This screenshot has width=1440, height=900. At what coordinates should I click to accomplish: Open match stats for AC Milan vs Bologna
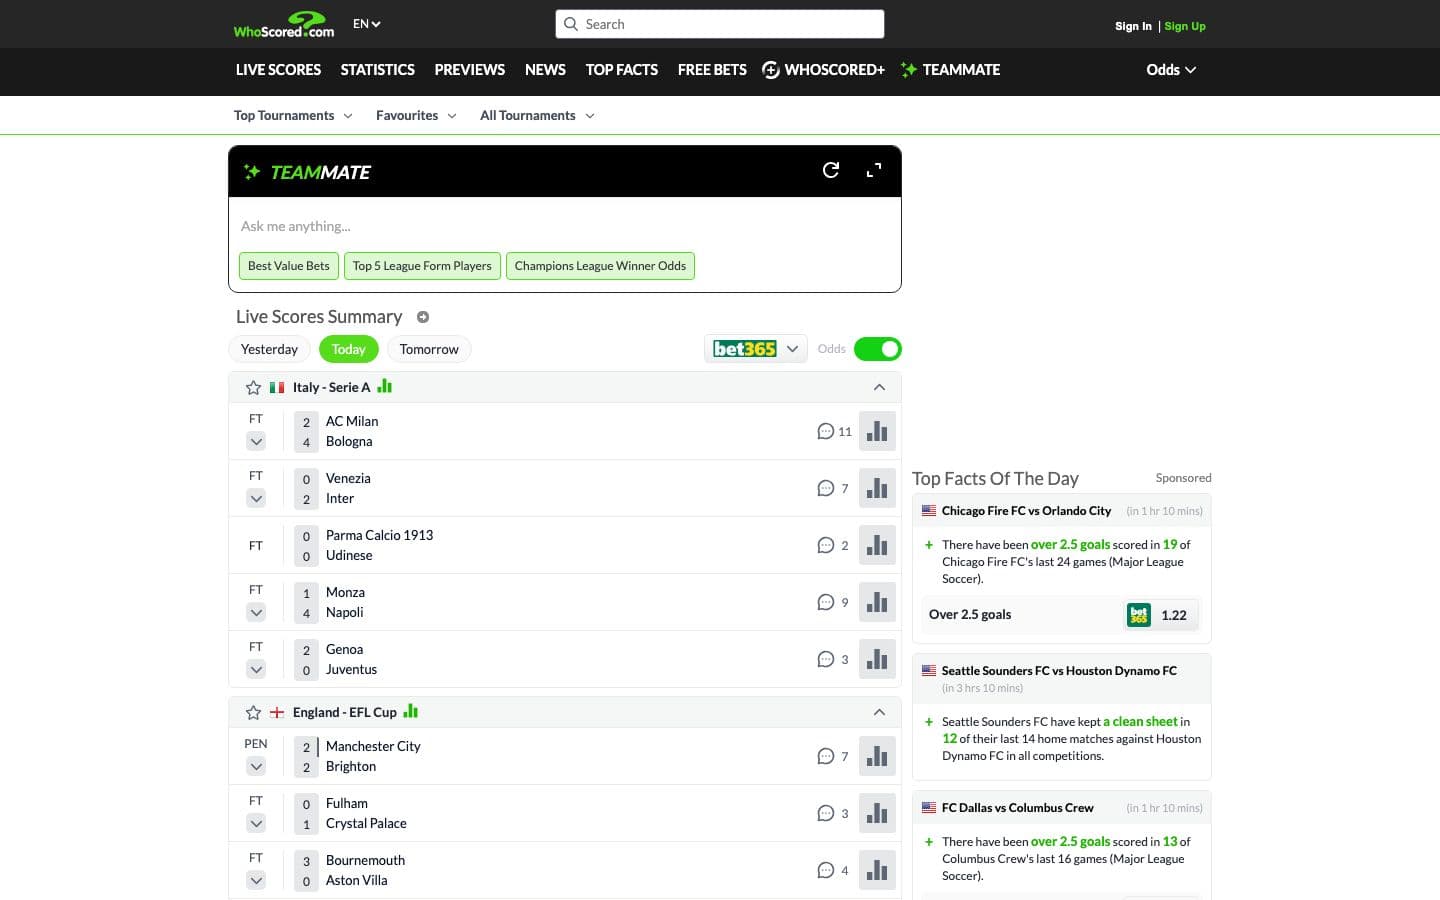click(x=877, y=431)
